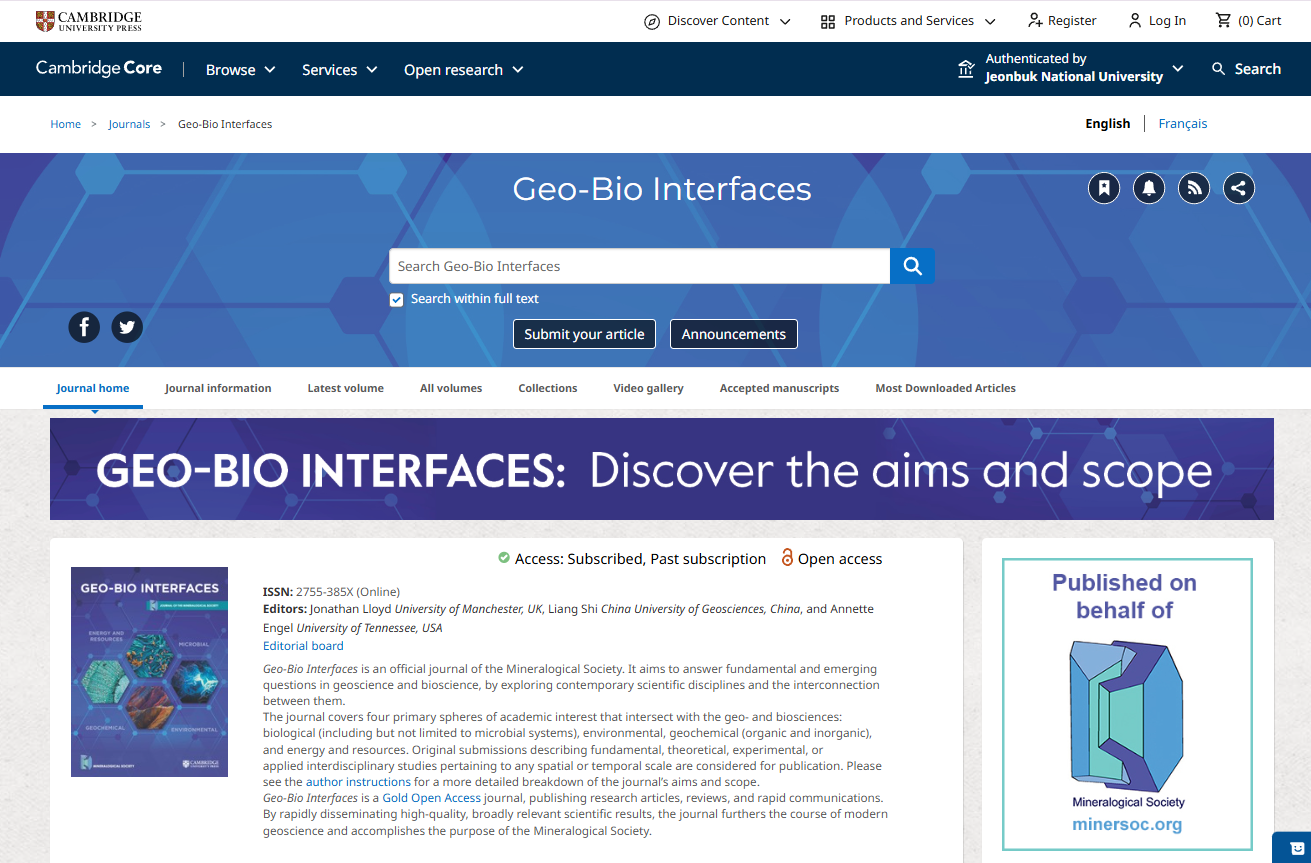Follow the author instructions link
Screen dimensions: 1311x863
coord(358,782)
